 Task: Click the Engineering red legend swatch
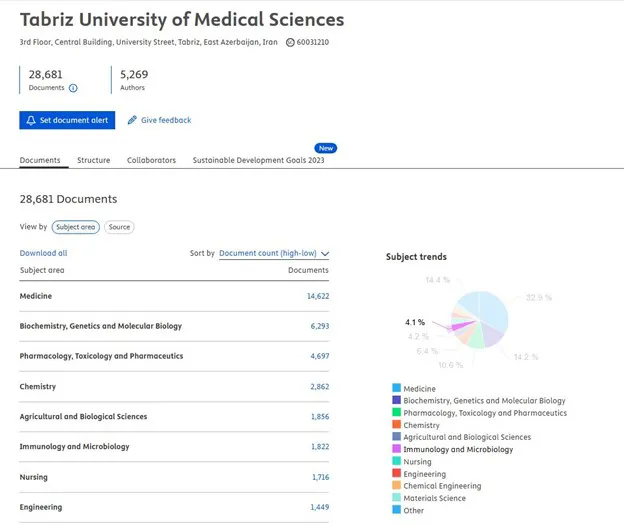396,473
